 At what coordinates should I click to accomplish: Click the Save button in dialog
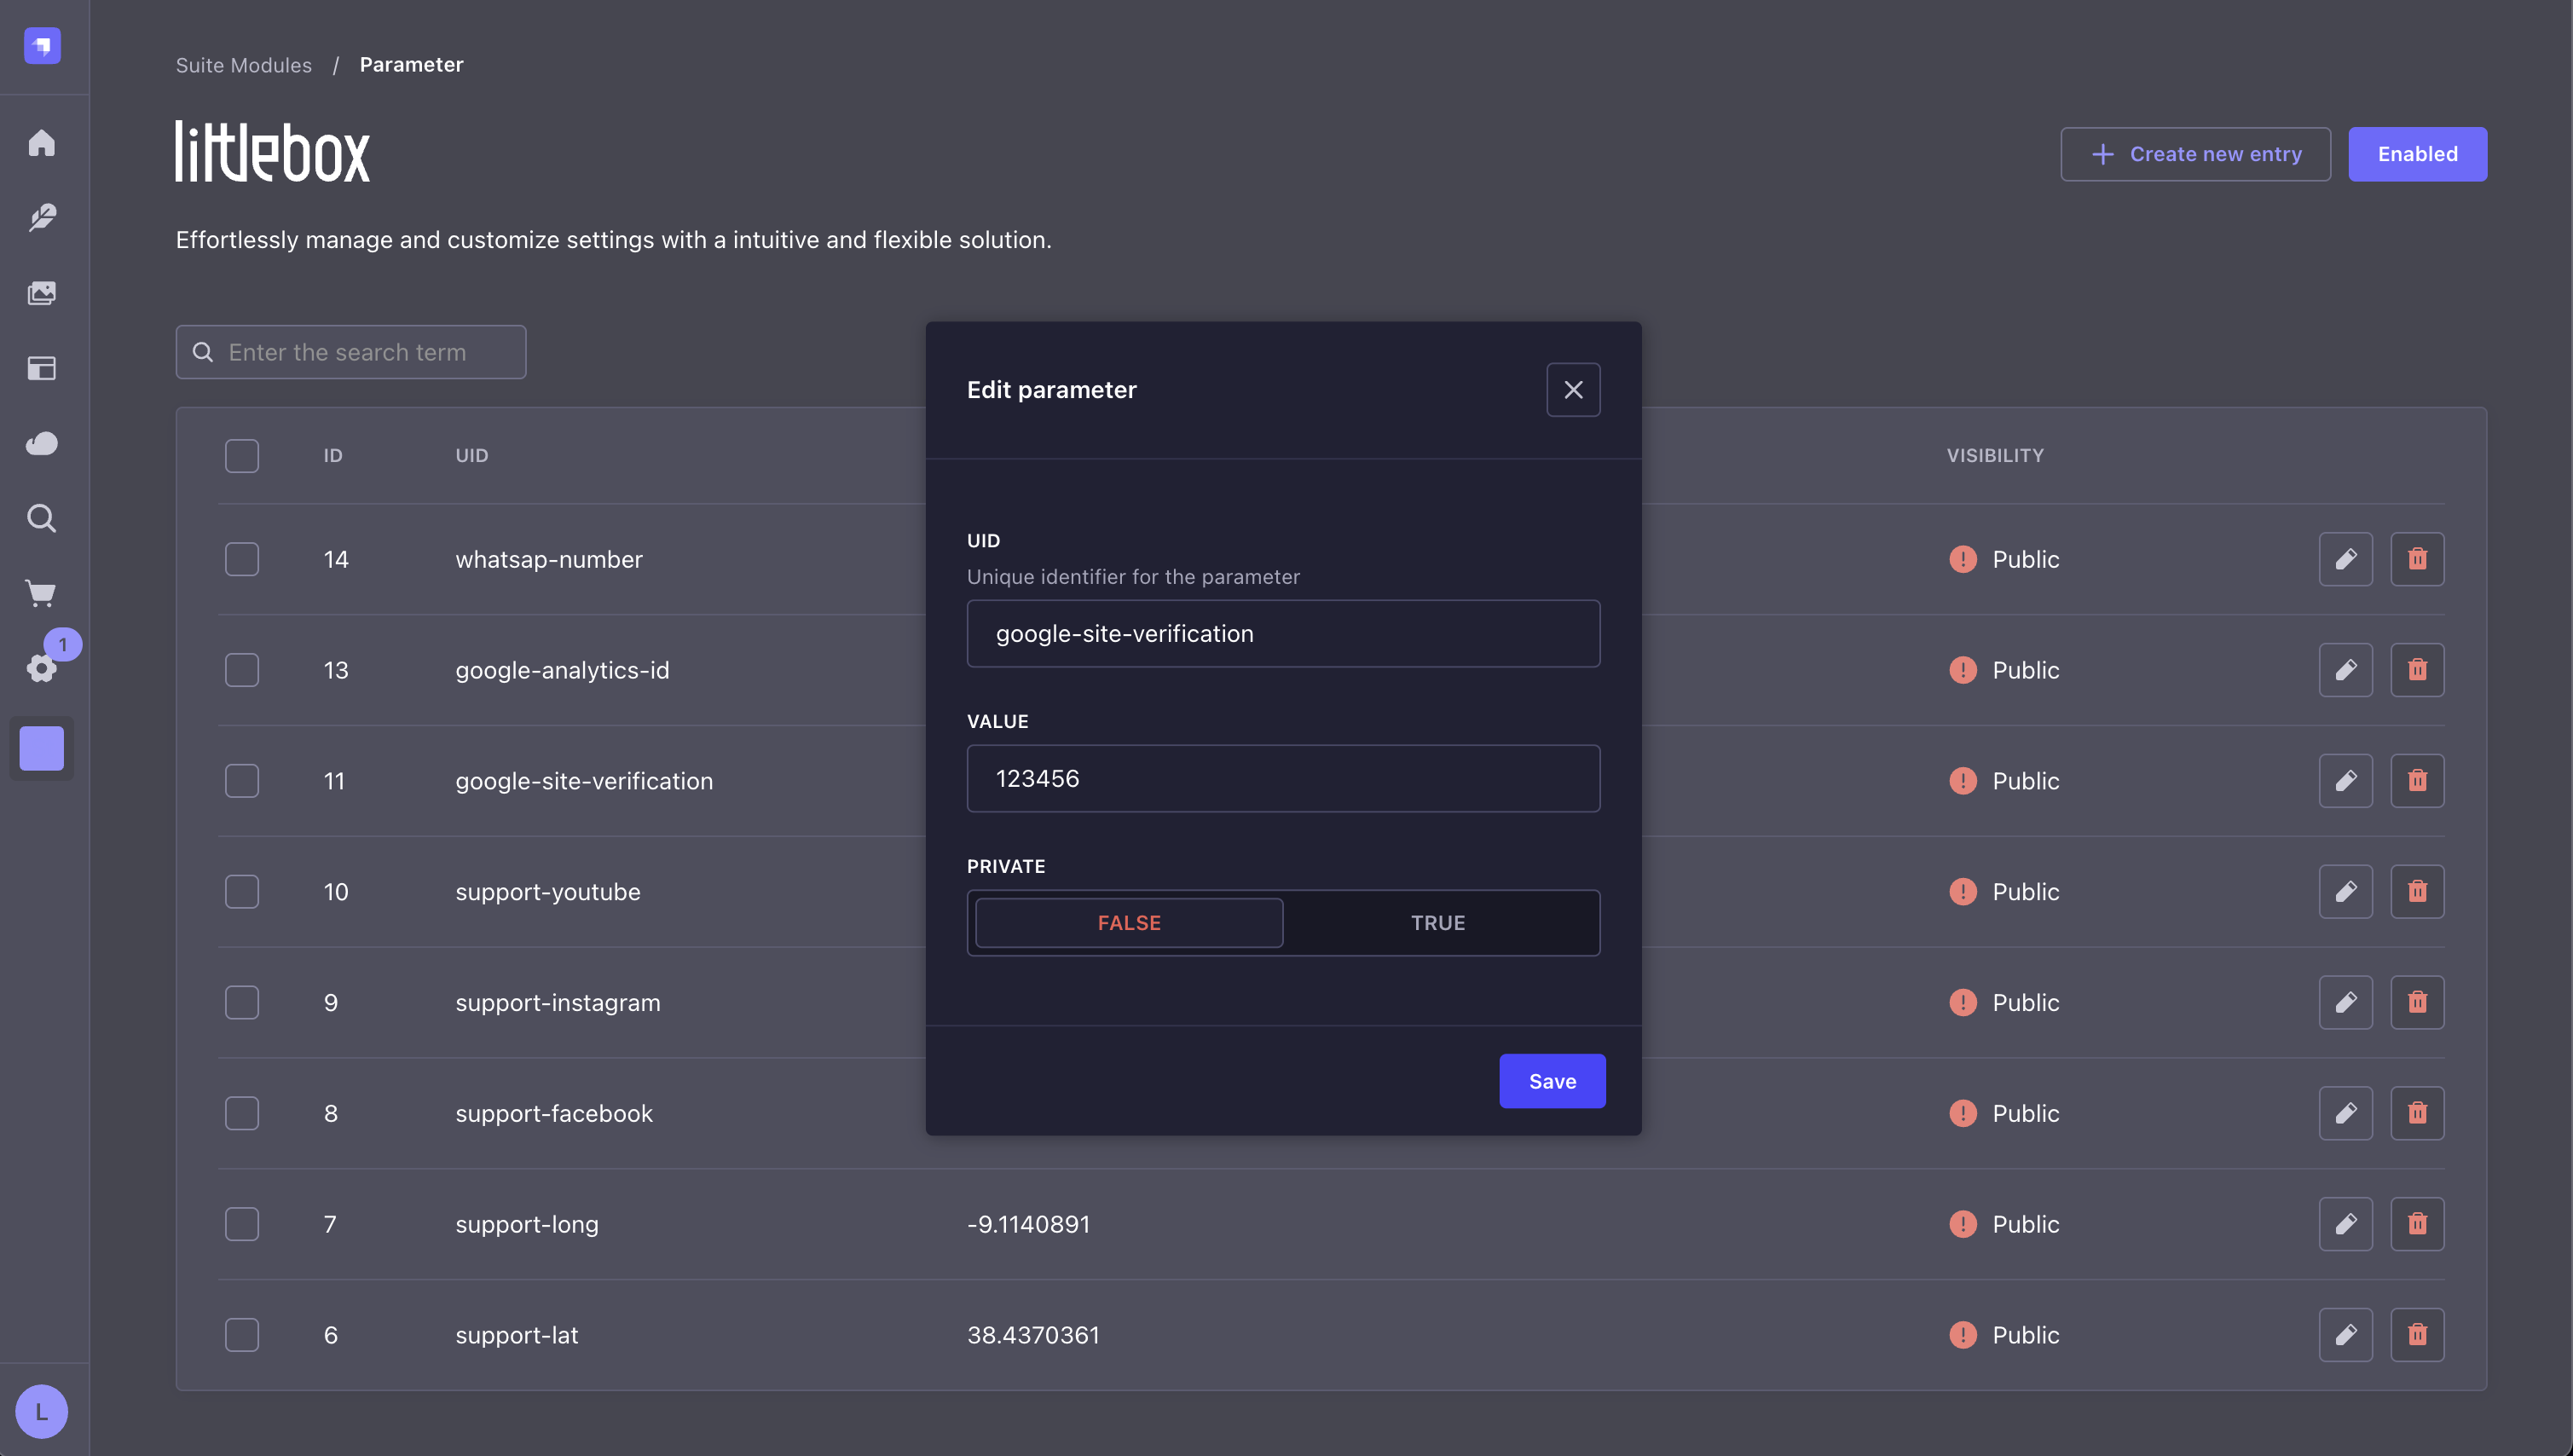click(x=1551, y=1081)
